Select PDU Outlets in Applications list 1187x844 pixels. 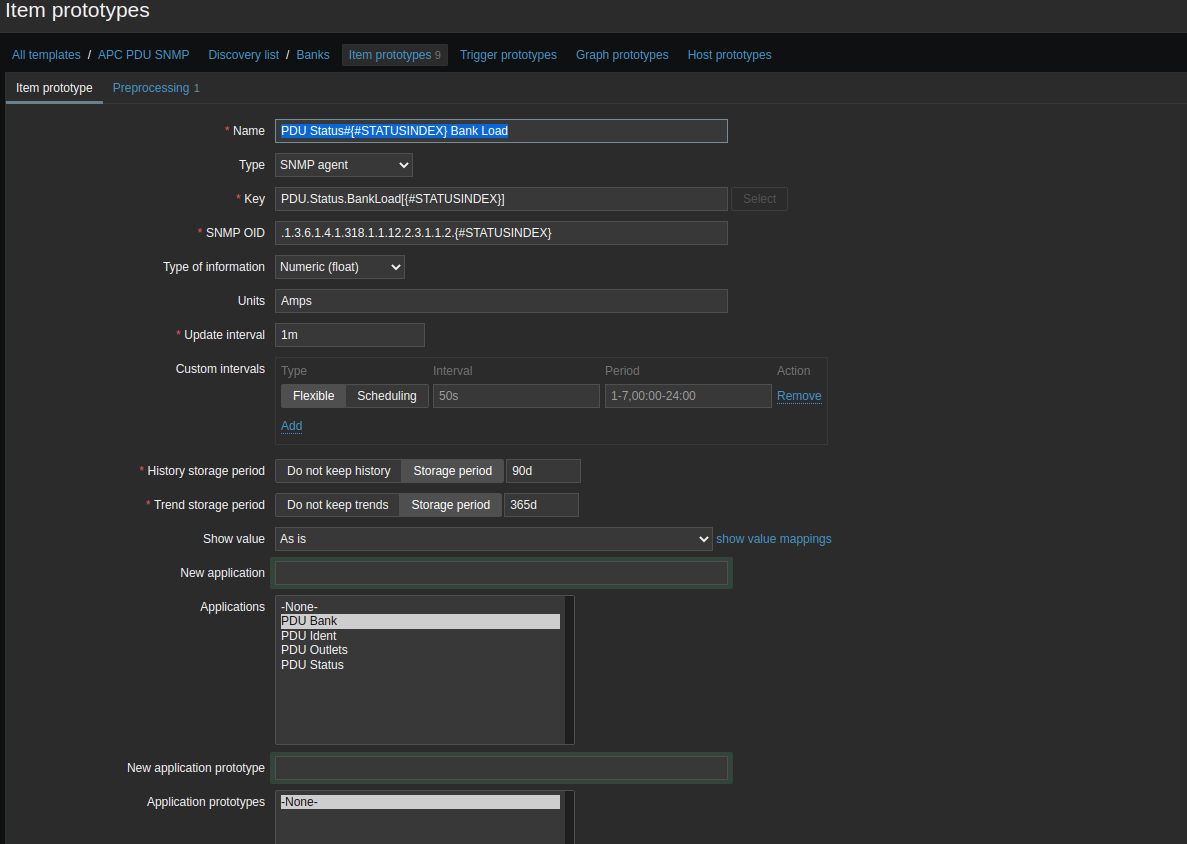[x=314, y=650]
